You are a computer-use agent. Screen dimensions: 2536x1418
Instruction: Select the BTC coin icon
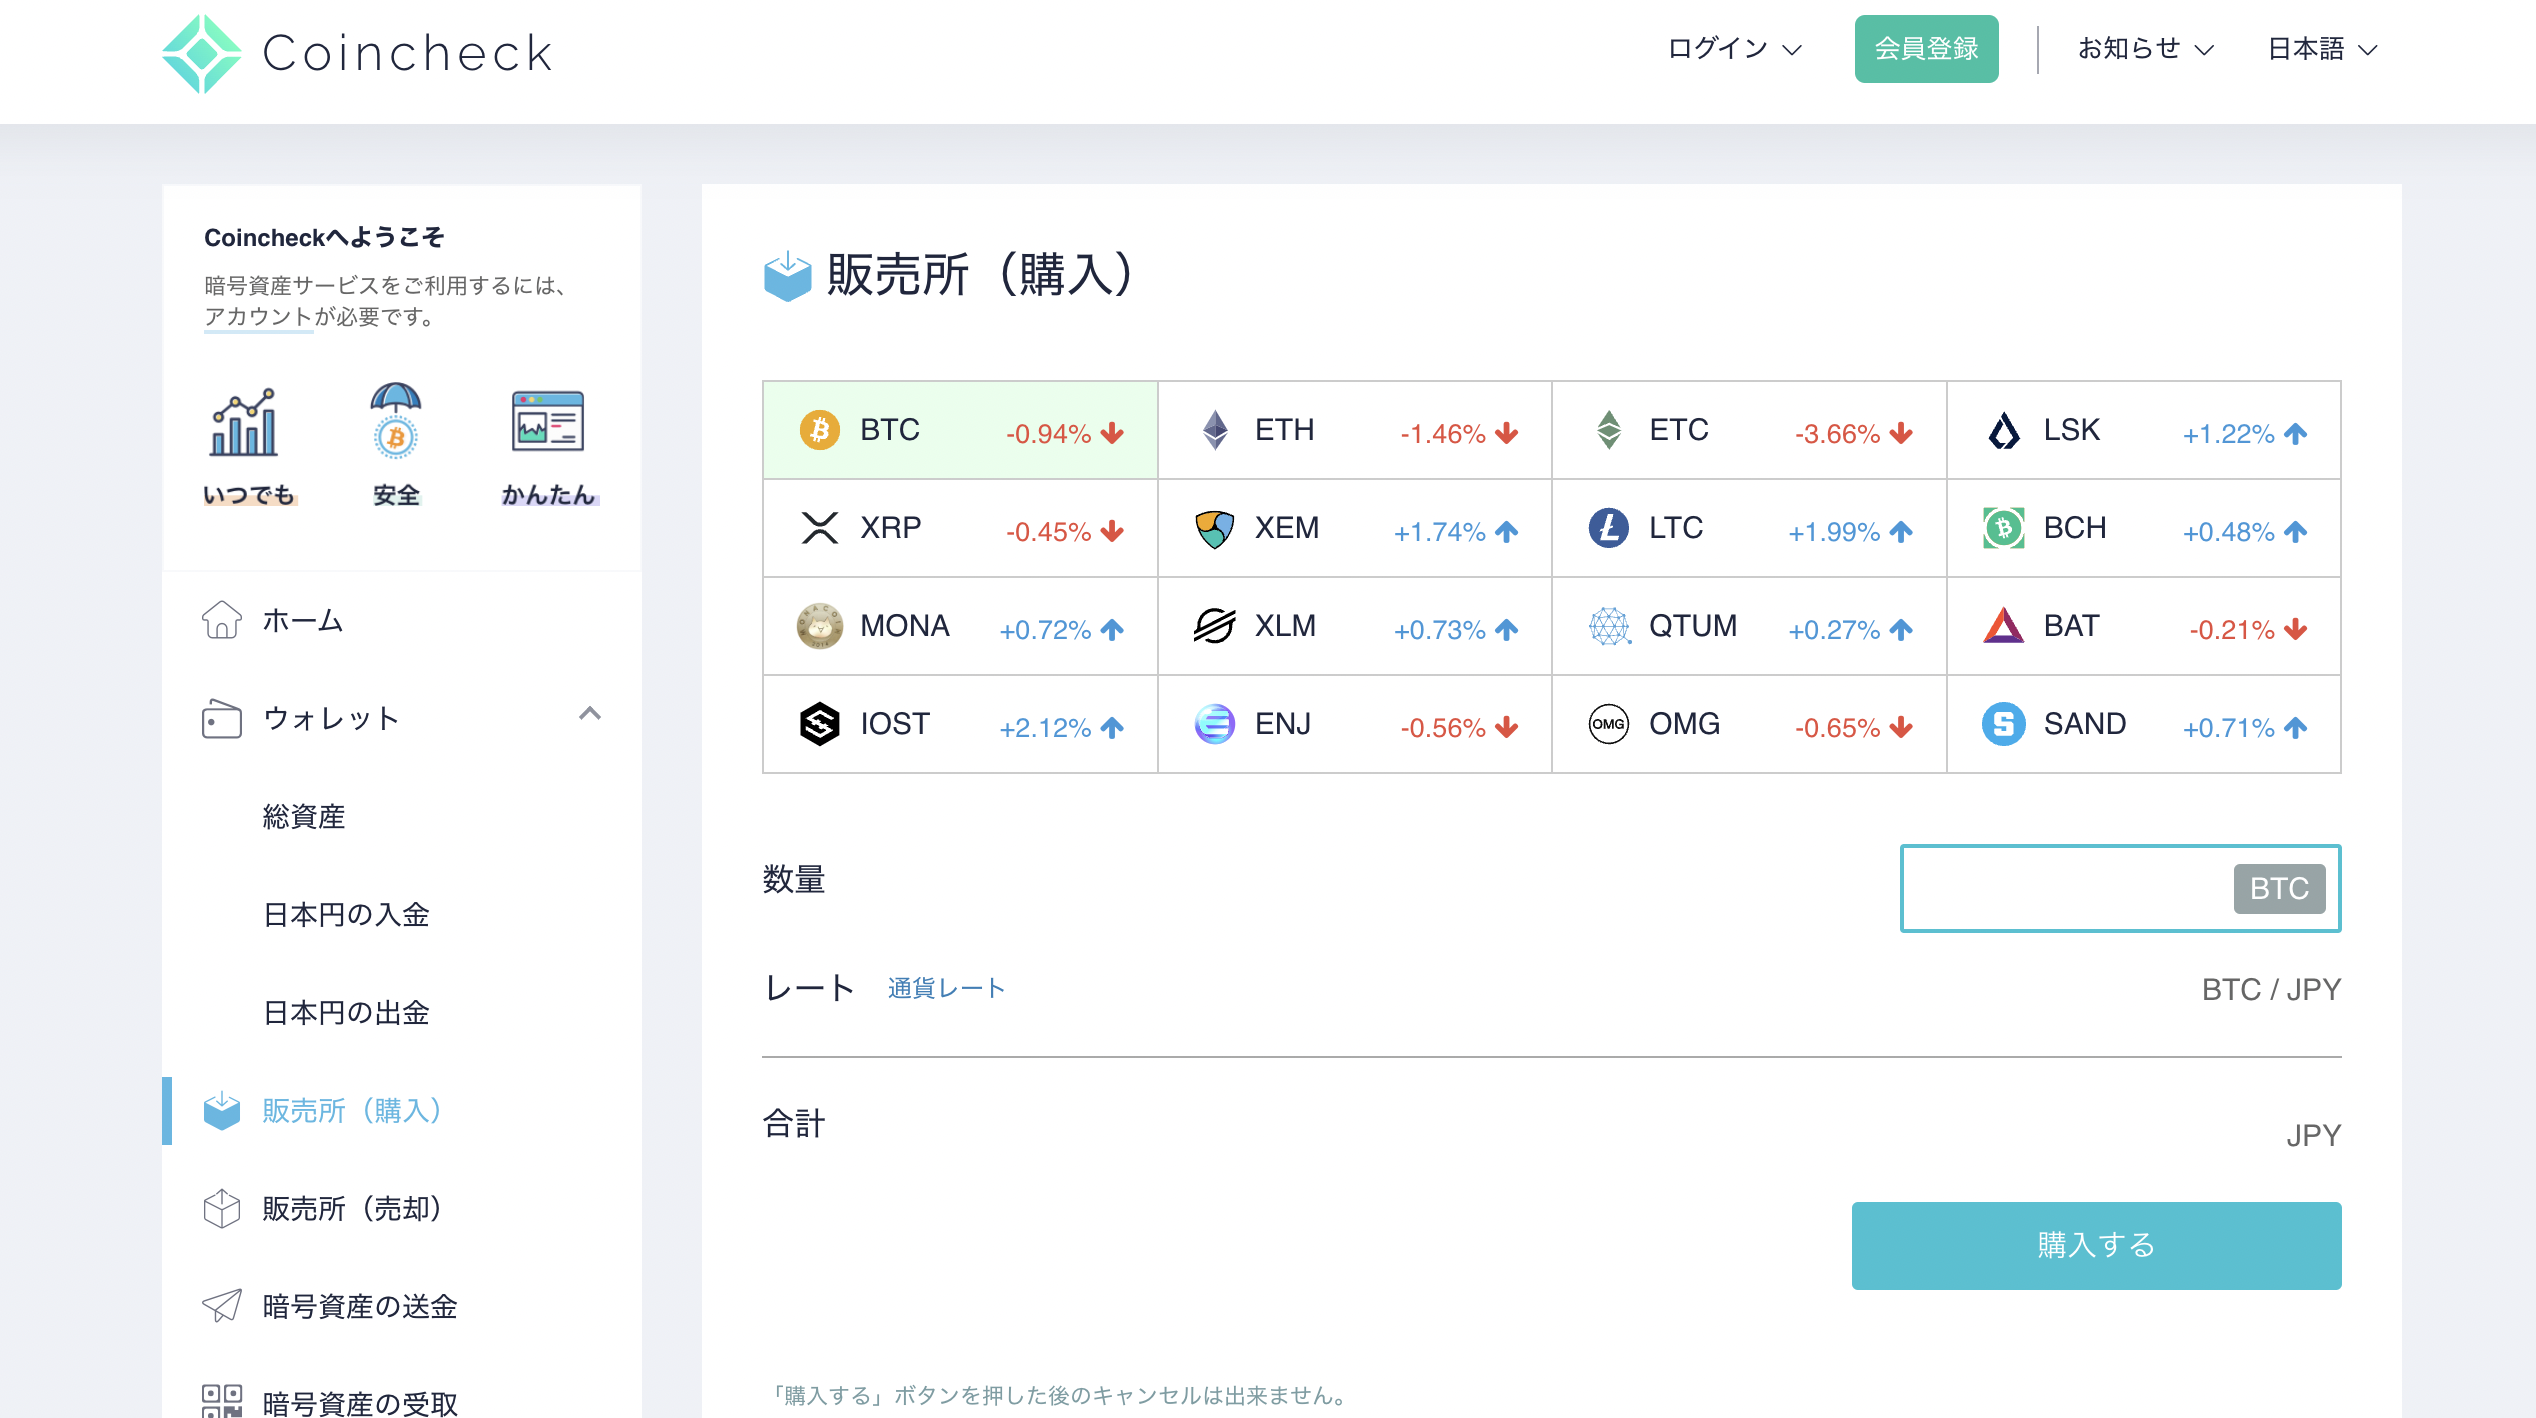coord(819,430)
